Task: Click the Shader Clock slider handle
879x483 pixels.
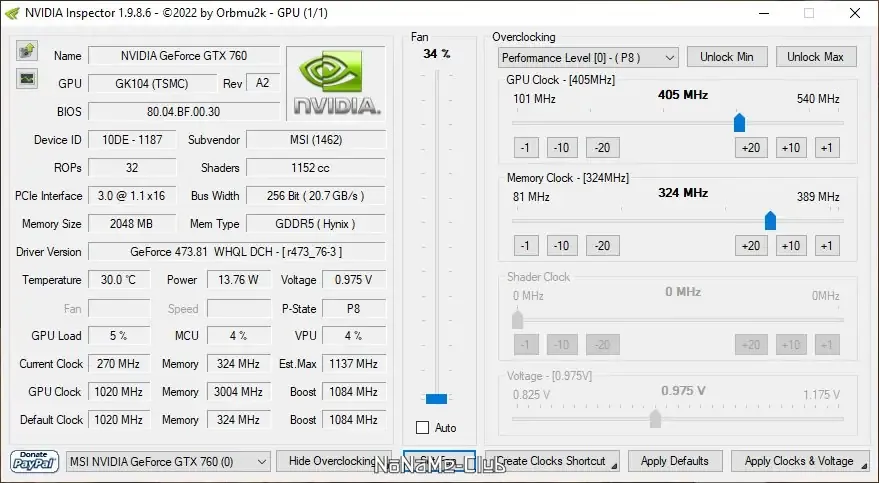Action: (517, 319)
